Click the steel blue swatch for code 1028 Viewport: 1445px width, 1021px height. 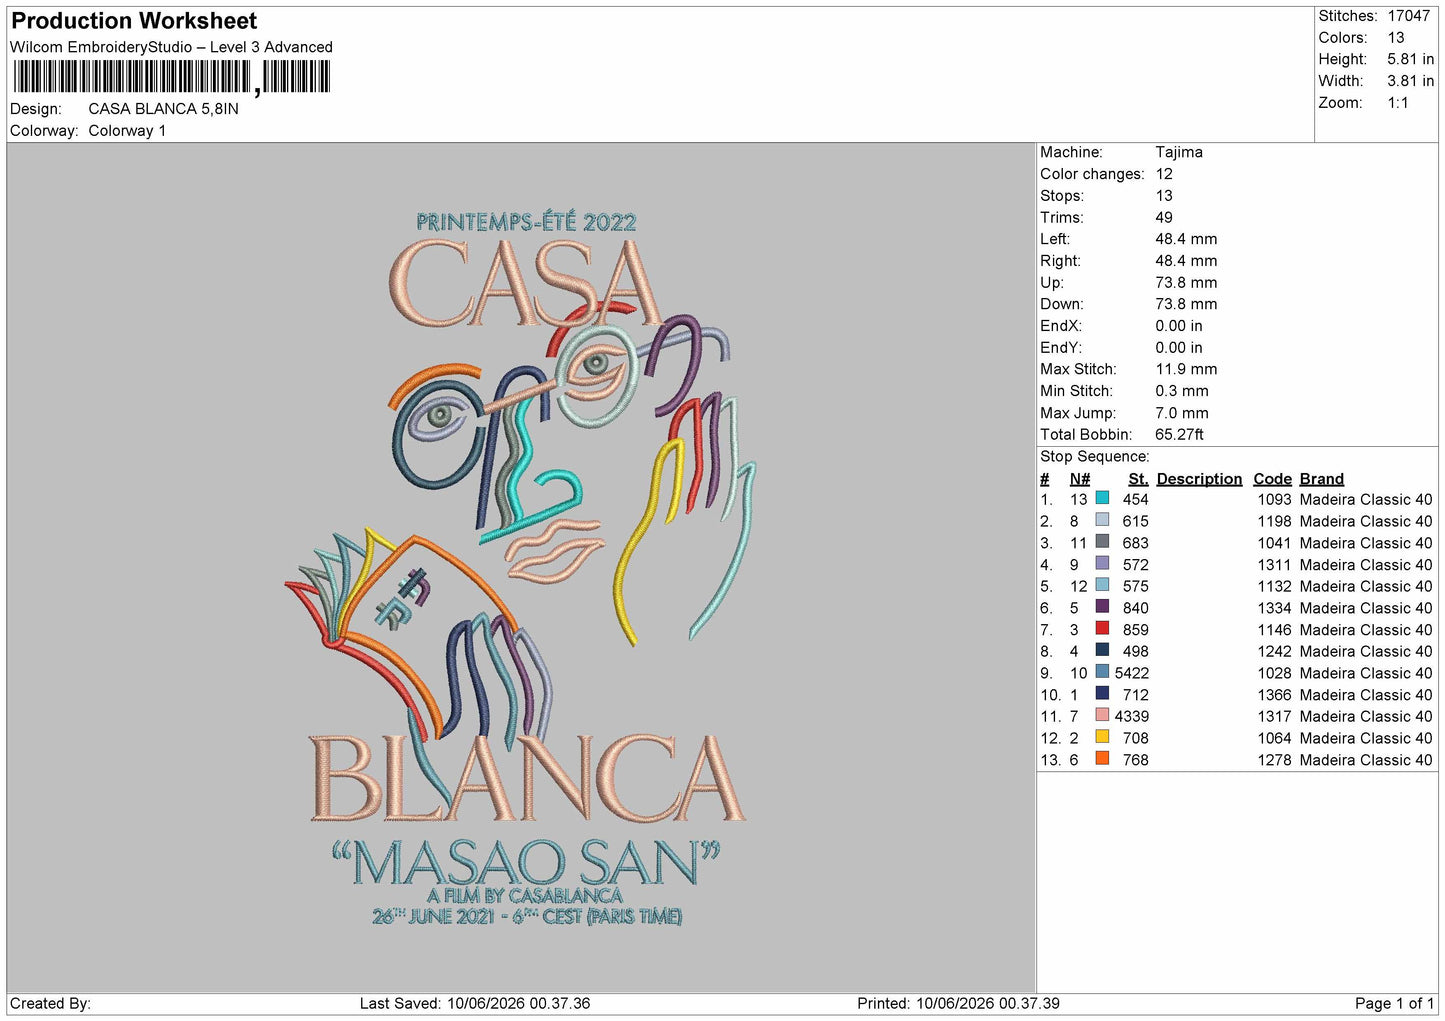(1102, 672)
